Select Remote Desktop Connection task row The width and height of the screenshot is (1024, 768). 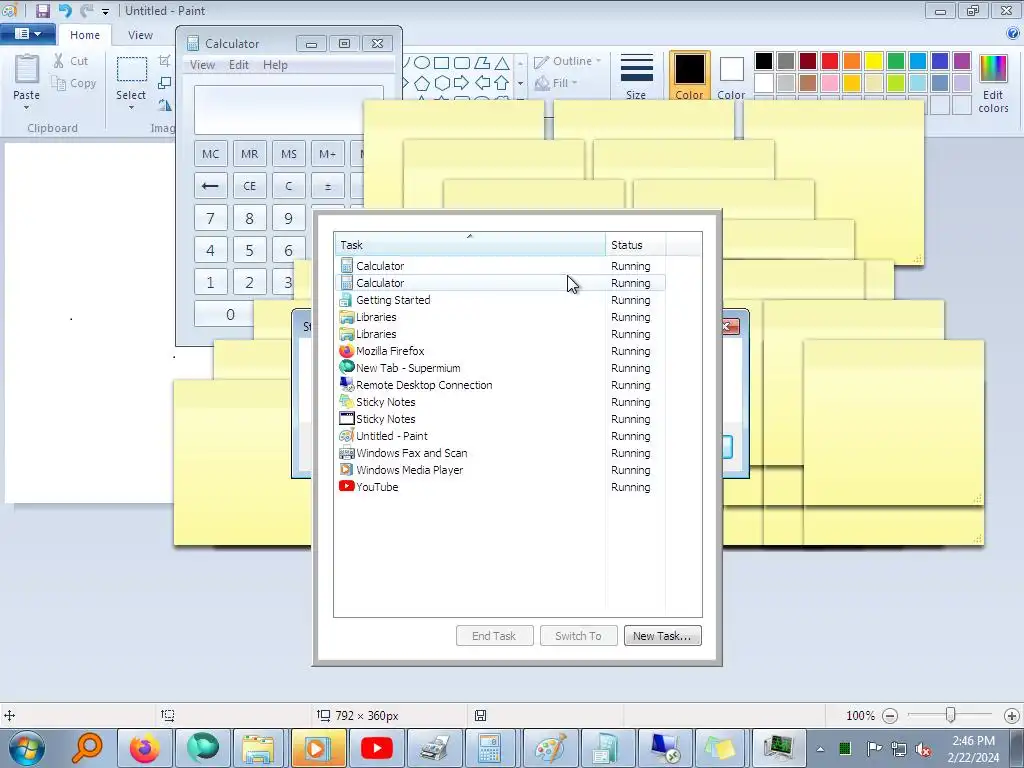[500, 385]
